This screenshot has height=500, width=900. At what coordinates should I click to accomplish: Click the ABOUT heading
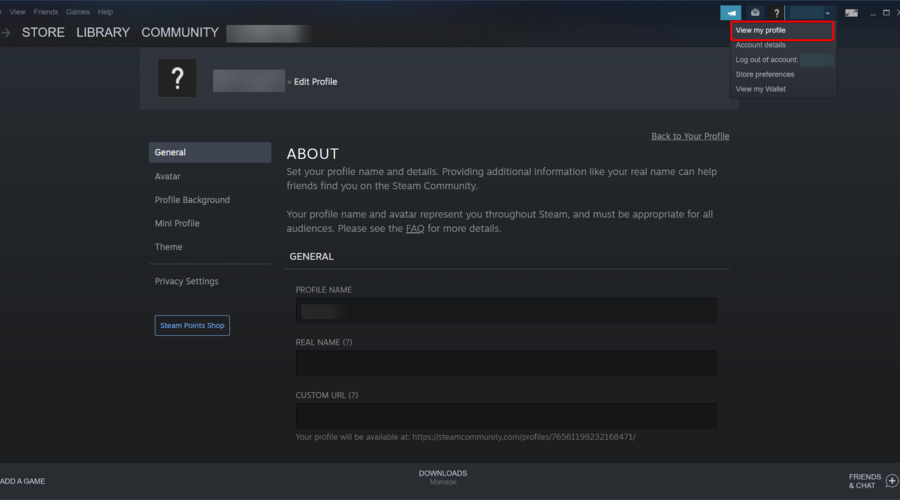pyautogui.click(x=313, y=154)
